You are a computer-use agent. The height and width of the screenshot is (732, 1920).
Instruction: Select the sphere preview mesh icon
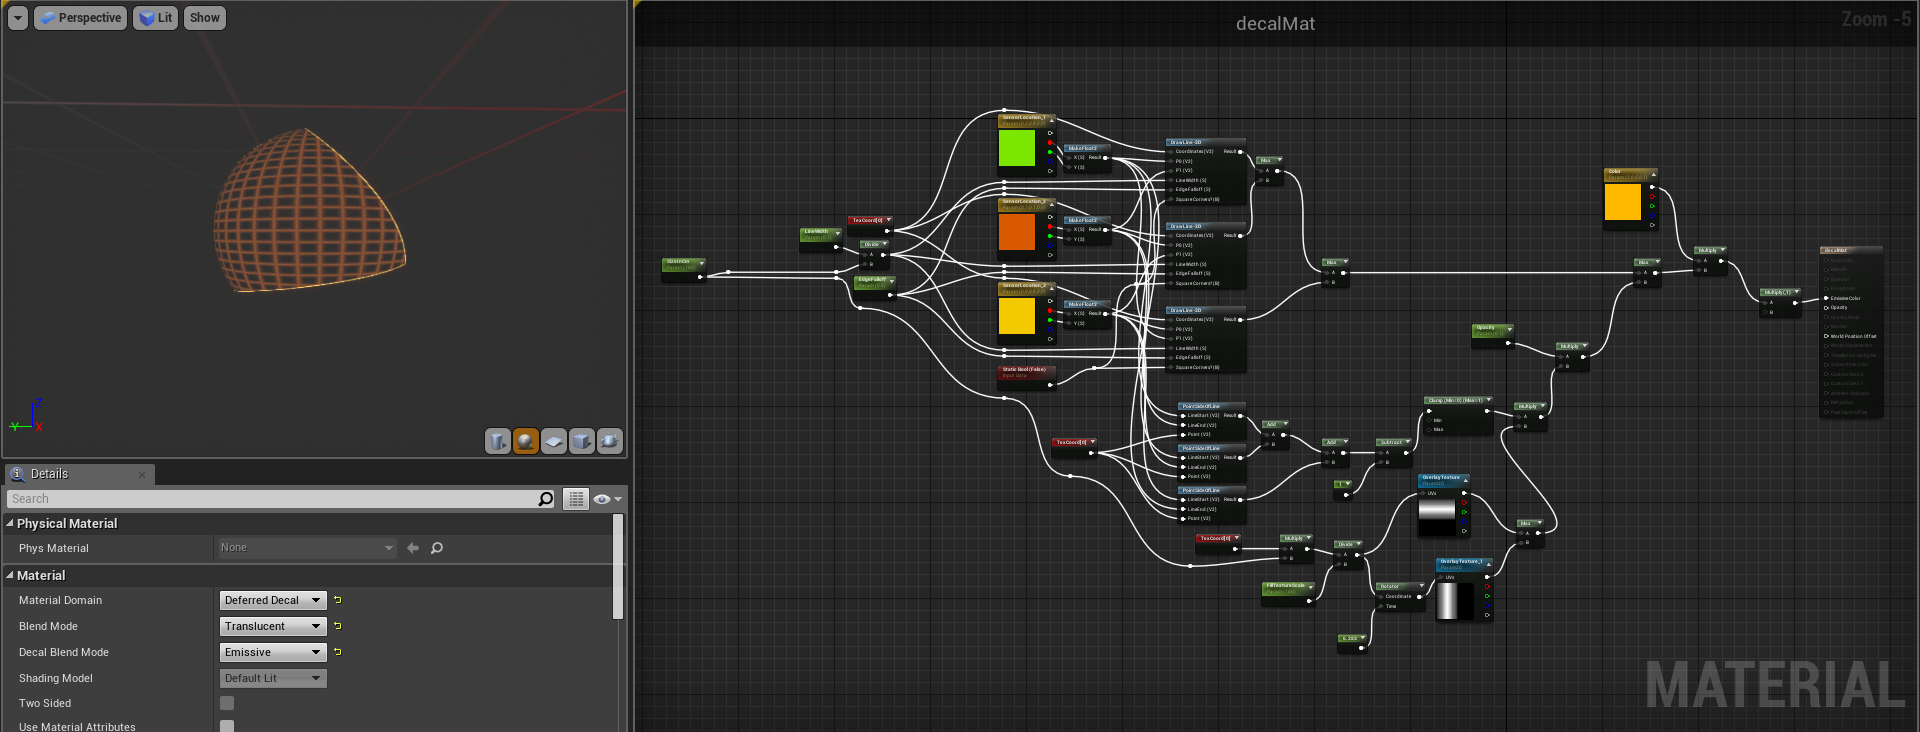pyautogui.click(x=526, y=441)
